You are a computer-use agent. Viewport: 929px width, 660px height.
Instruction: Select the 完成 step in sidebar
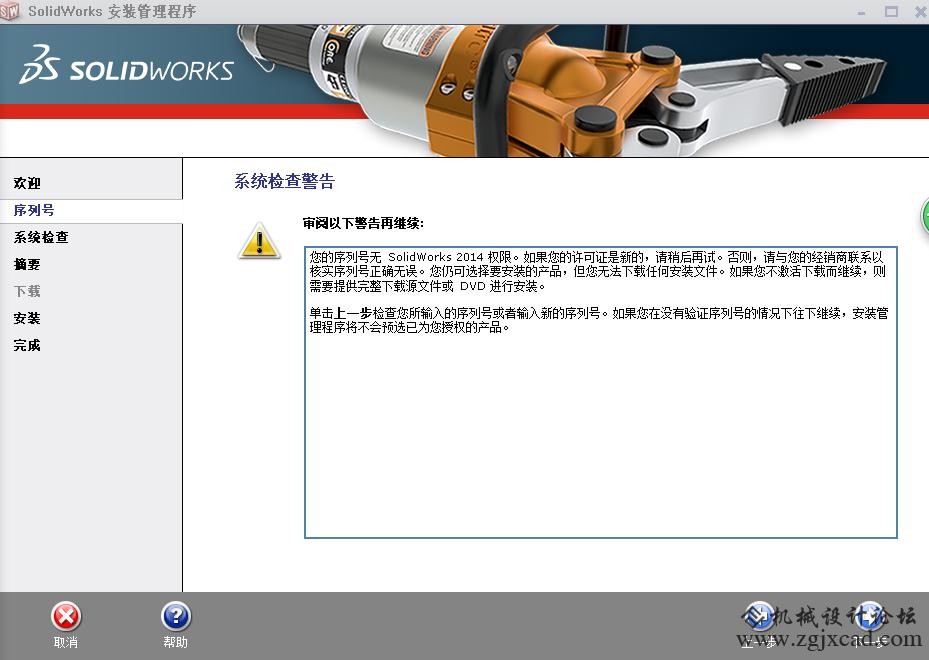point(27,345)
